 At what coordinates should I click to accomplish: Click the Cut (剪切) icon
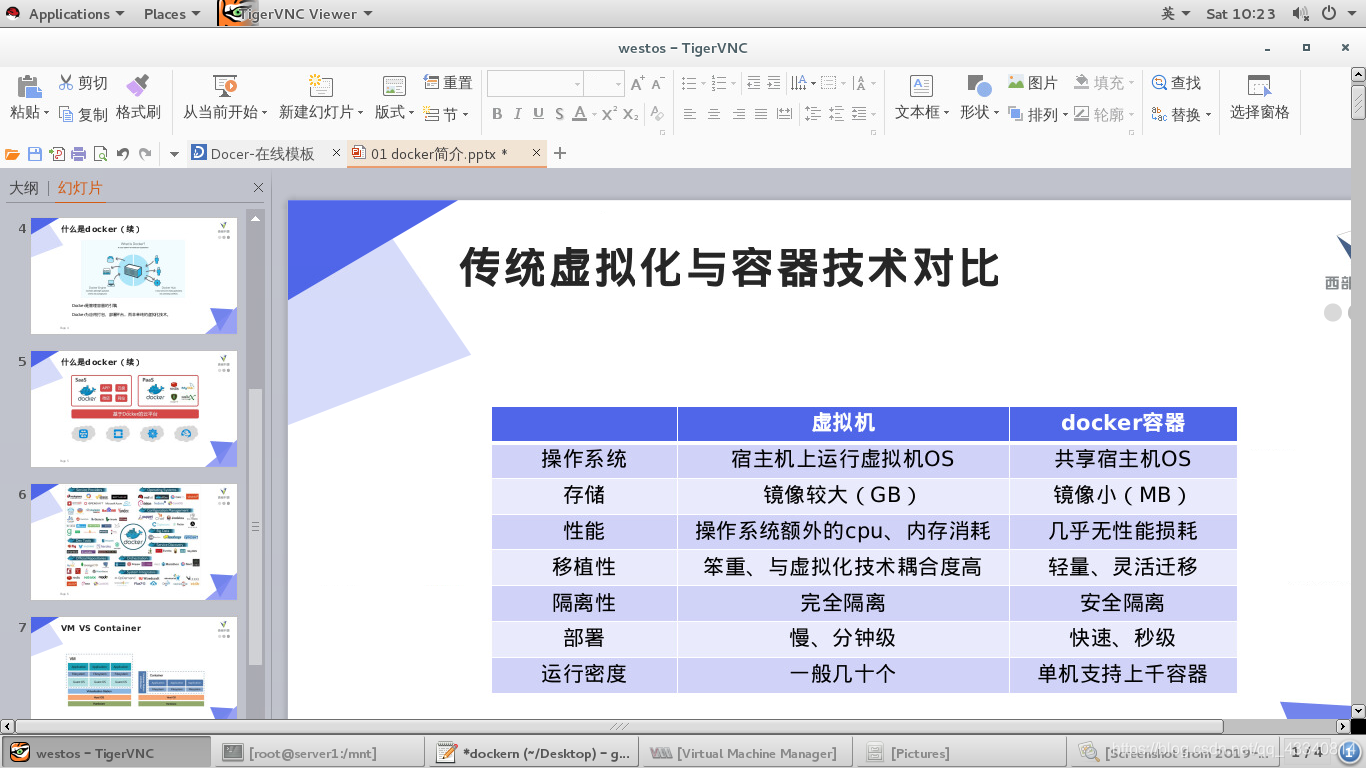click(x=66, y=83)
